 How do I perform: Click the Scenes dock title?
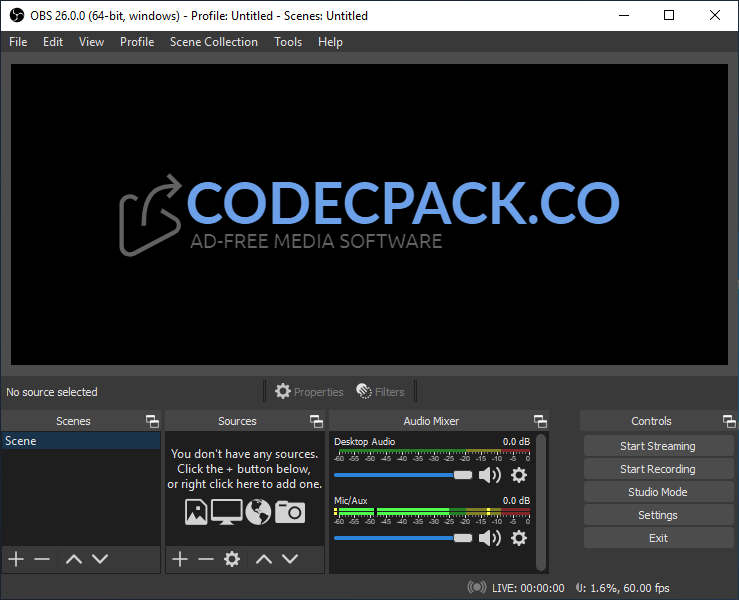73,421
